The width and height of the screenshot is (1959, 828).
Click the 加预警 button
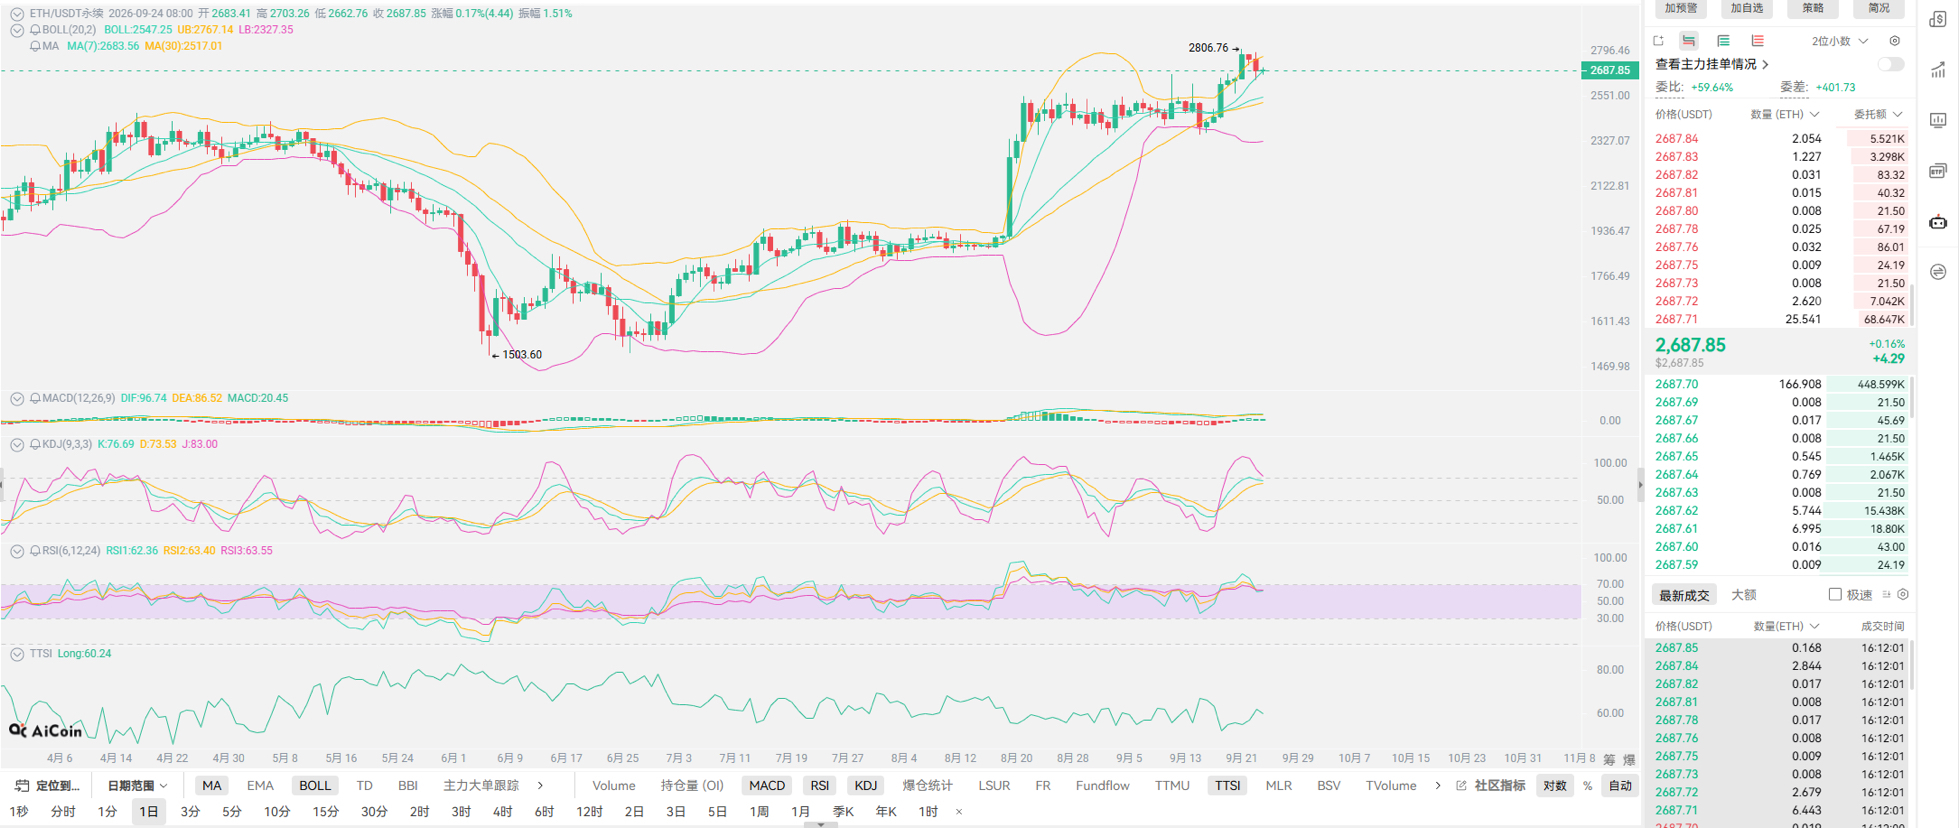click(x=1681, y=8)
